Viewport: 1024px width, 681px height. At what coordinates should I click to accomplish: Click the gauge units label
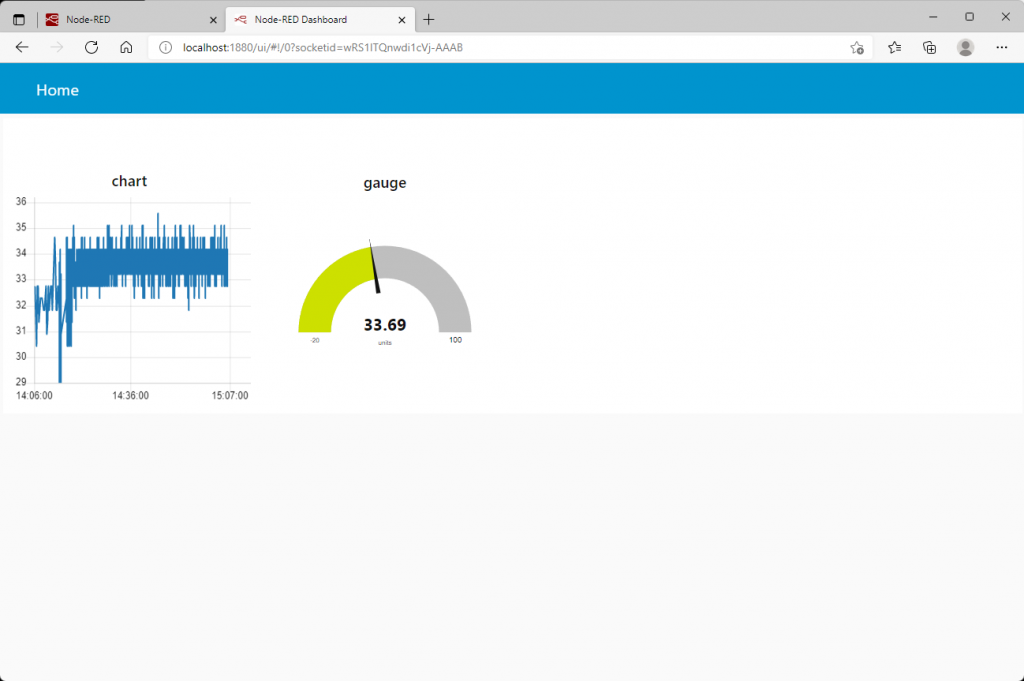pos(385,343)
